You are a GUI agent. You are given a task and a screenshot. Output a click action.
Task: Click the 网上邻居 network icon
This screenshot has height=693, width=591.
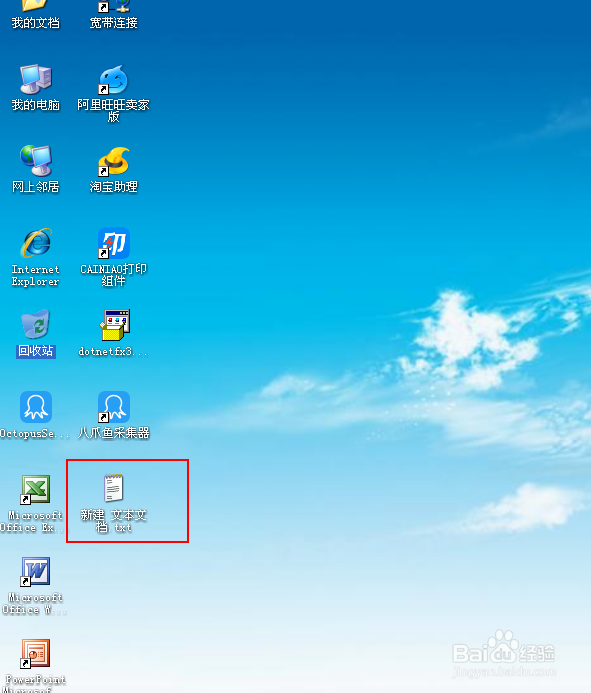pyautogui.click(x=36, y=160)
